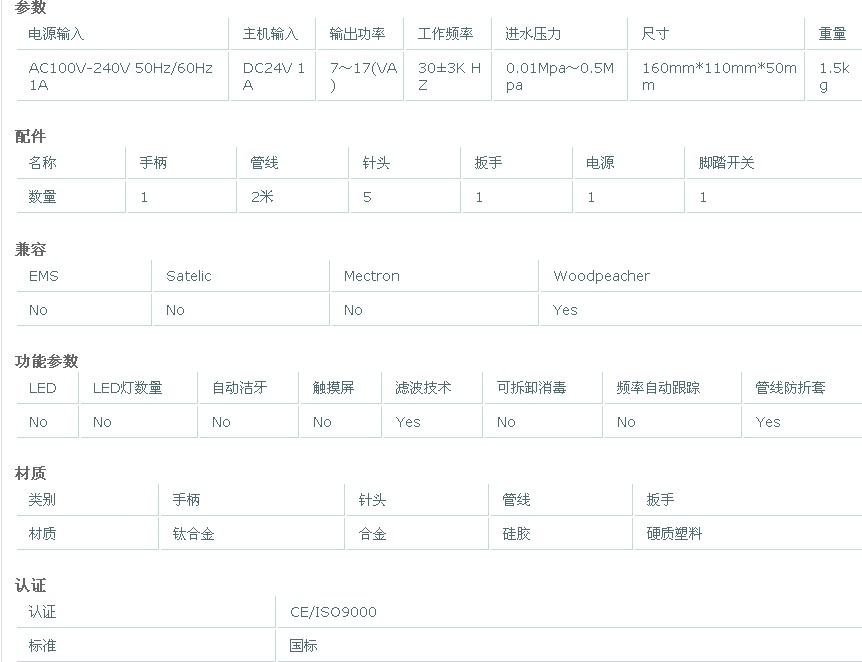Screen dimensions: 862x662
Task: Click the Satelic column header
Action: pos(189,276)
